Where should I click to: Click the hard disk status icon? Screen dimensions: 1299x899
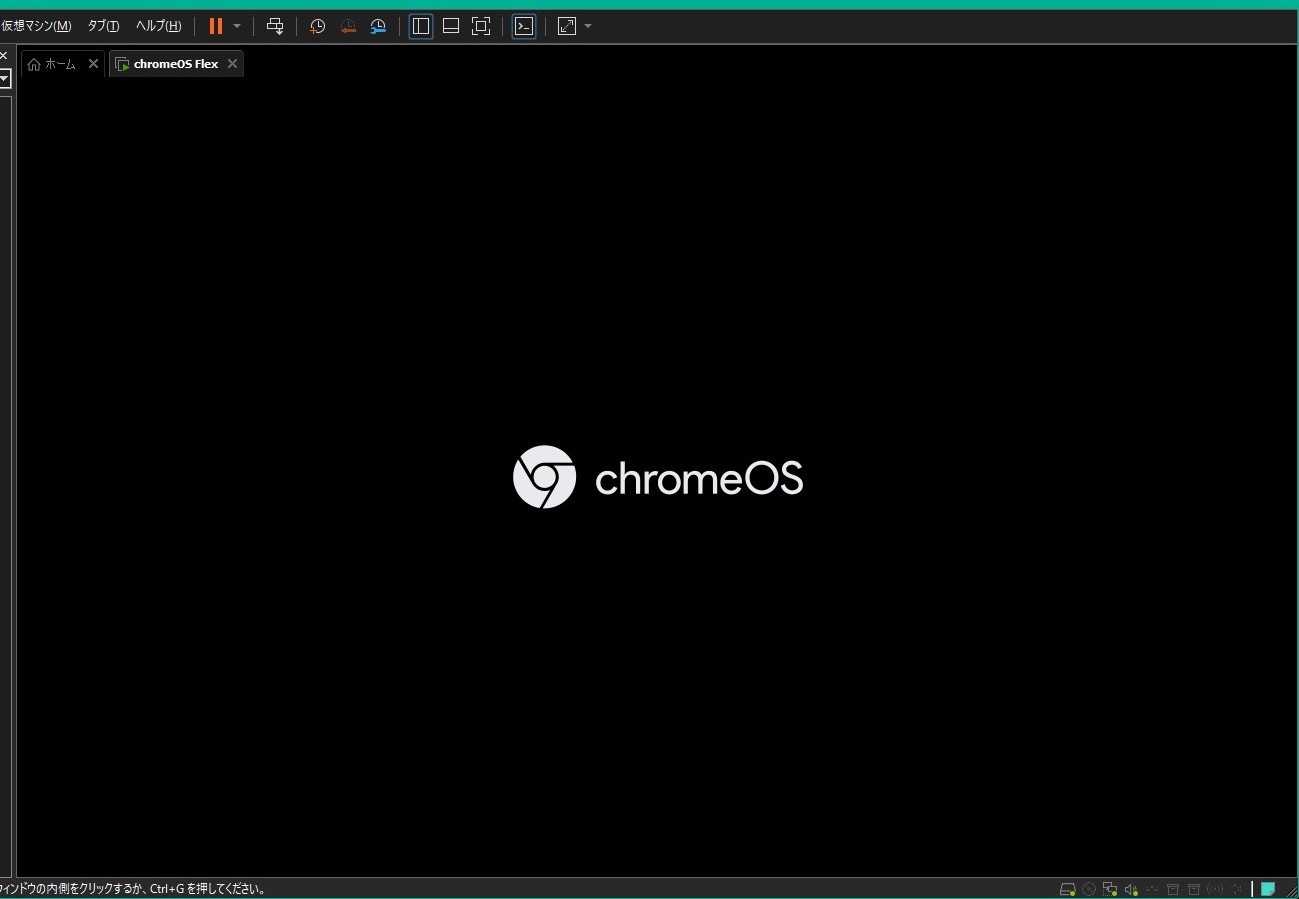pyautogui.click(x=1067, y=889)
